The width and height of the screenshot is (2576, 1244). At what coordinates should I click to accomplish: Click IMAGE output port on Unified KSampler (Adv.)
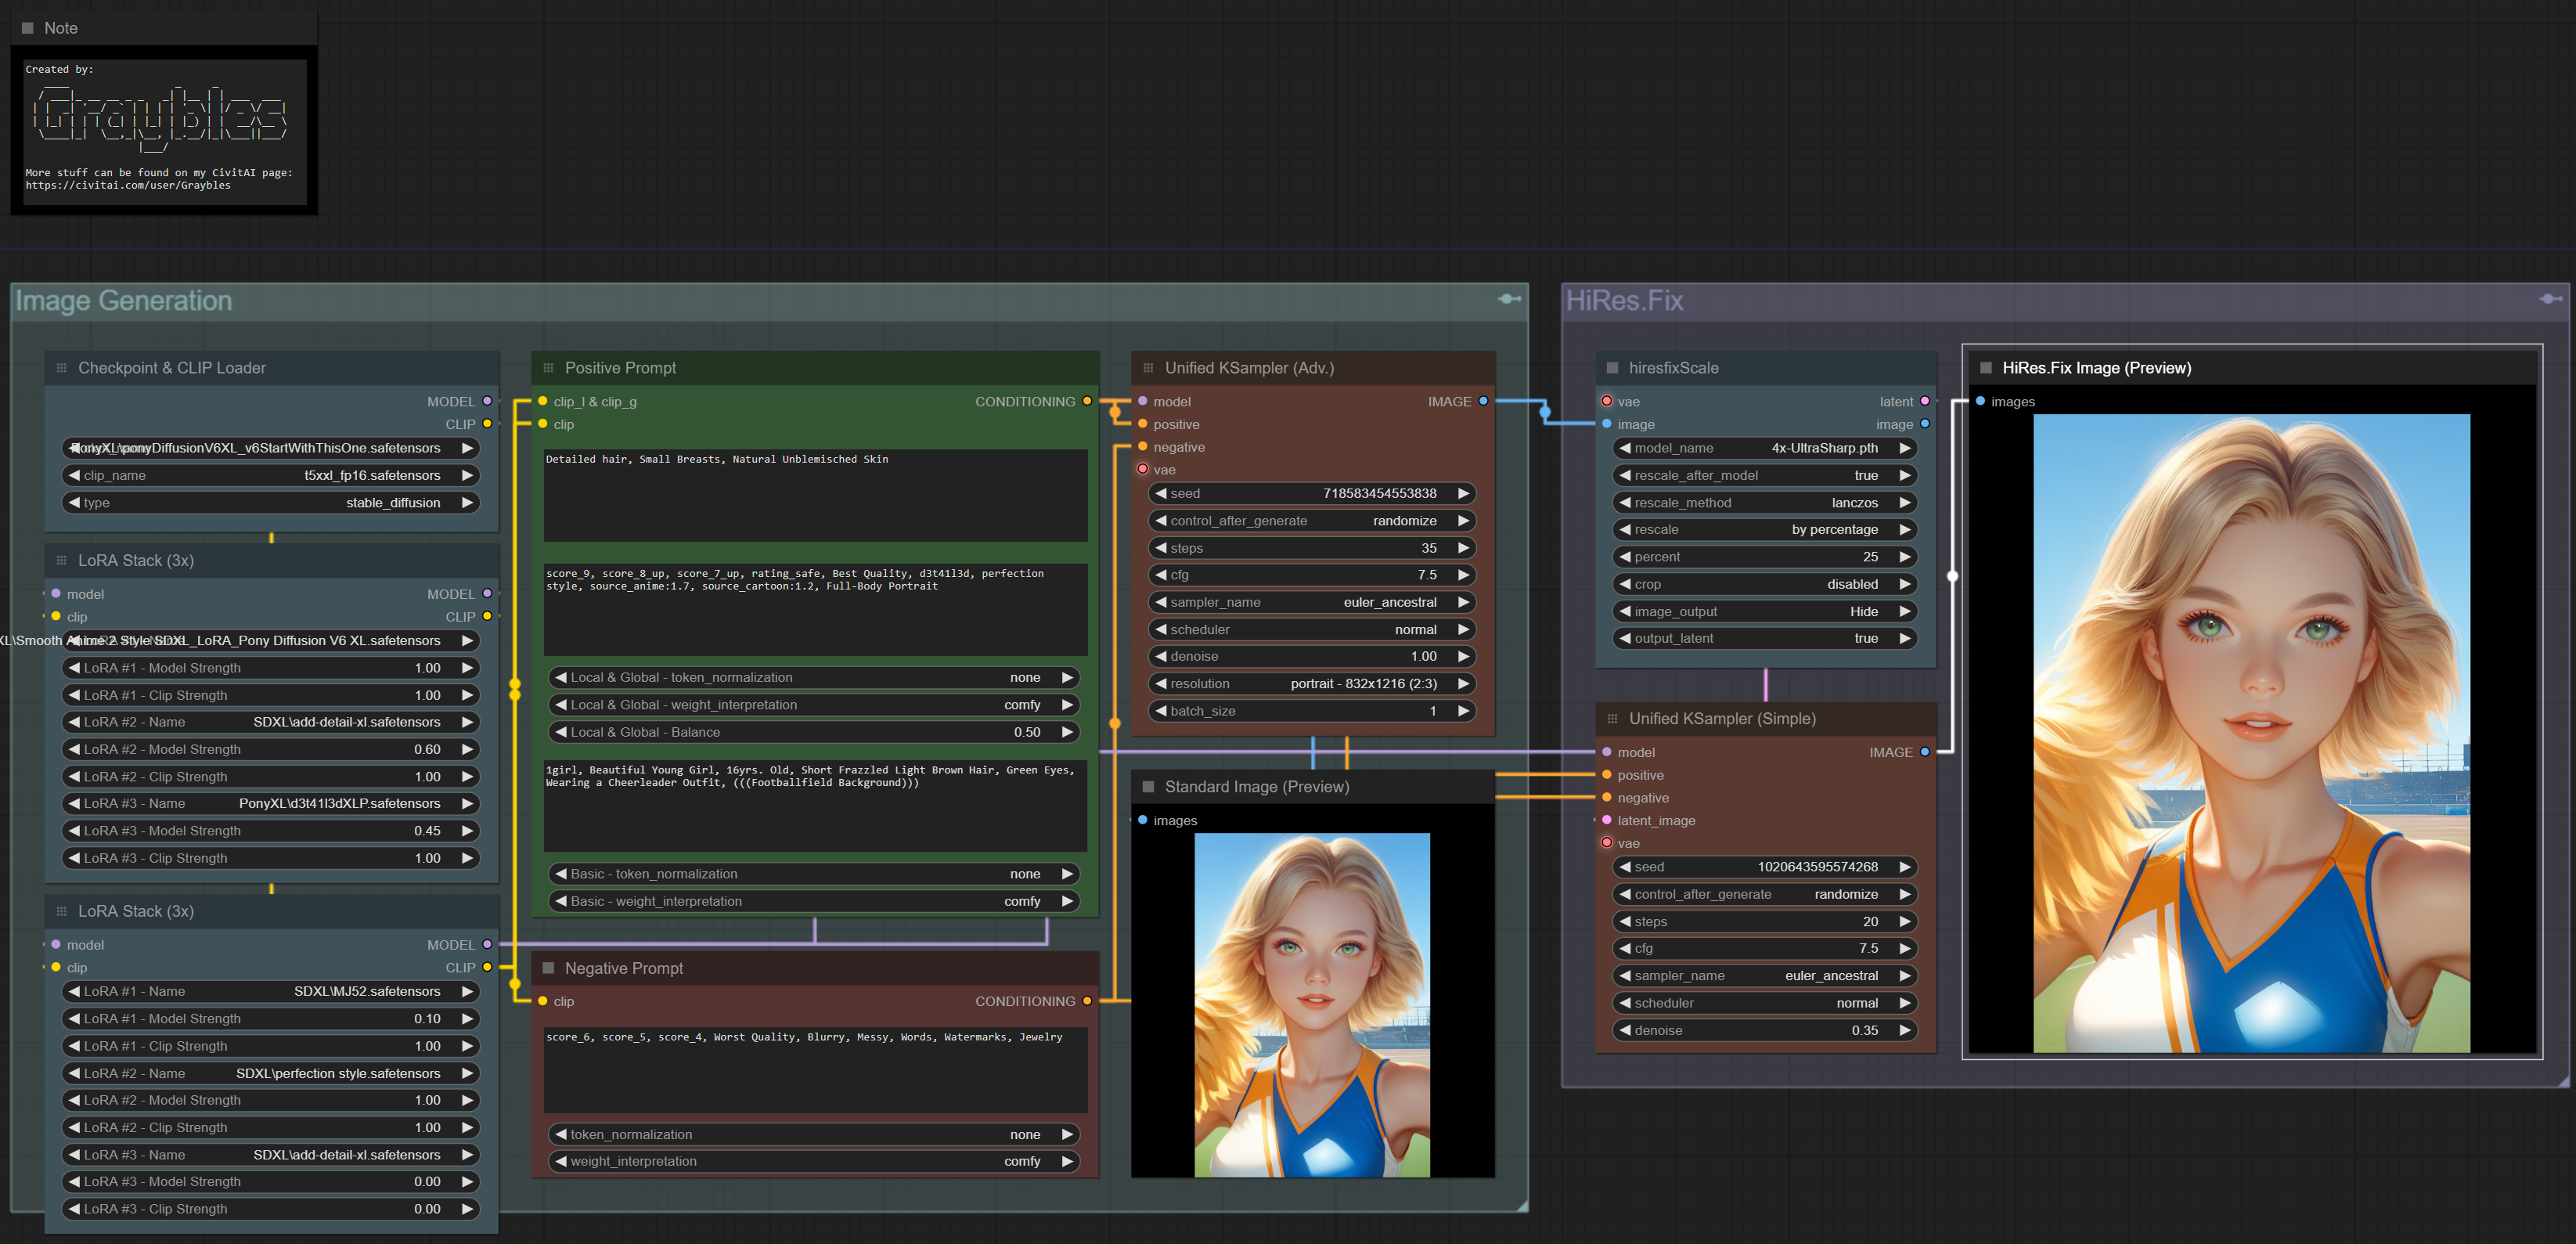1483,401
